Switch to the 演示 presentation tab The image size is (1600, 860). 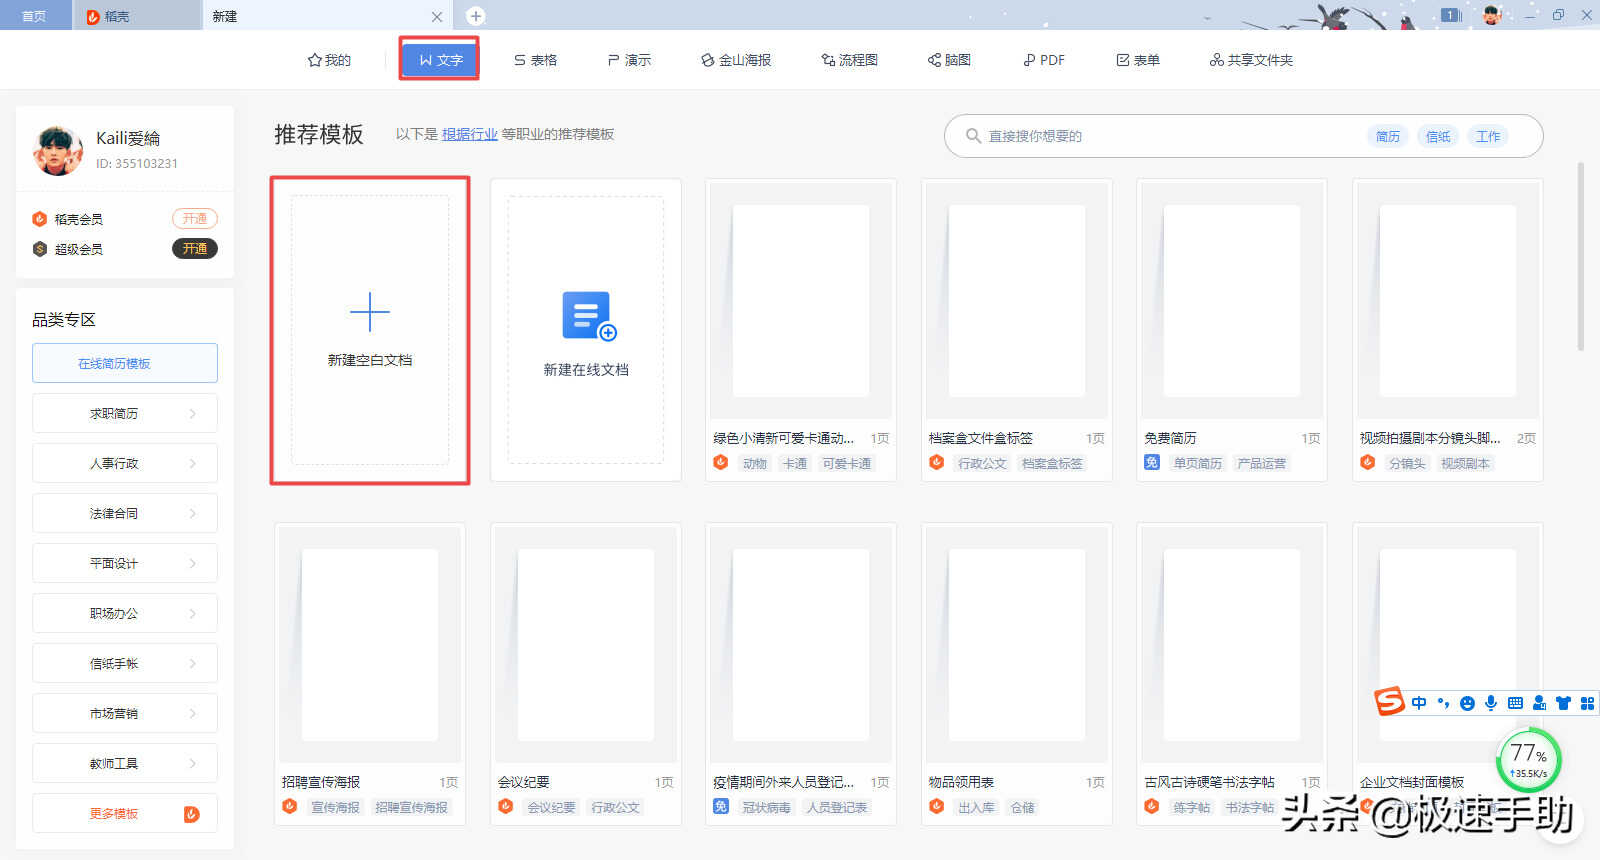pos(629,60)
